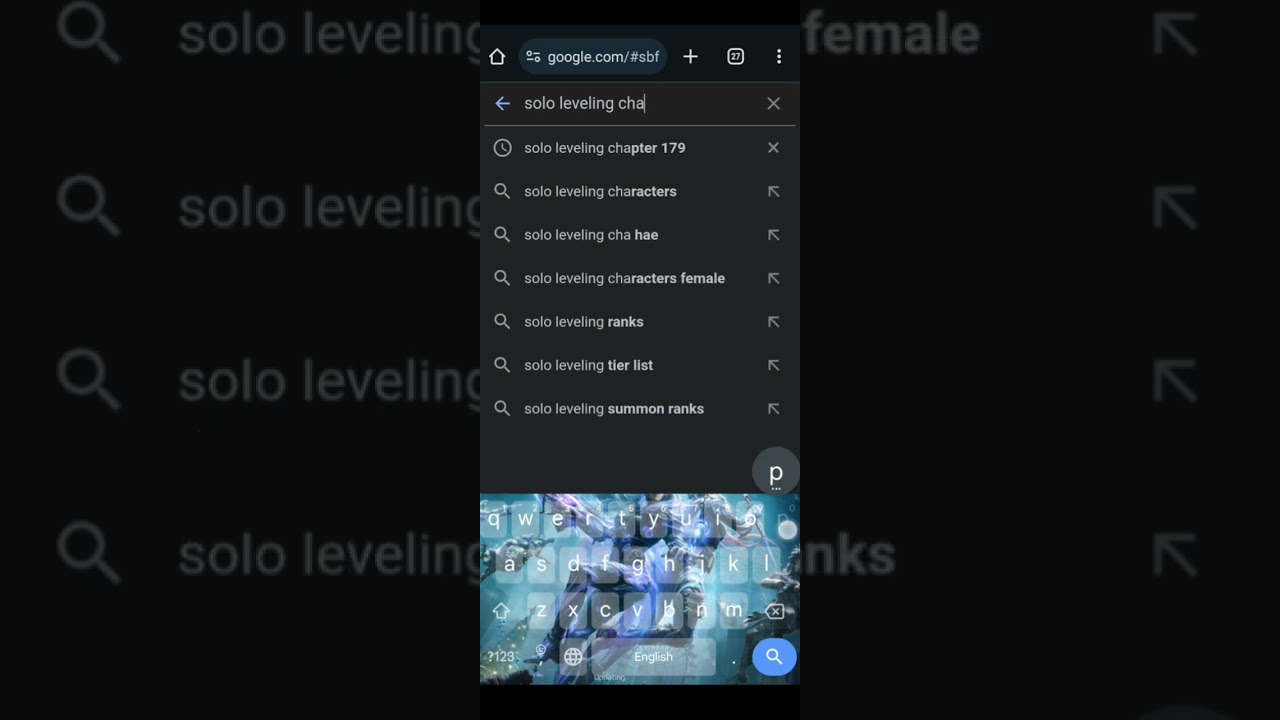The width and height of the screenshot is (1280, 720).
Task: Tap the period key on keyboard
Action: [x=734, y=660]
